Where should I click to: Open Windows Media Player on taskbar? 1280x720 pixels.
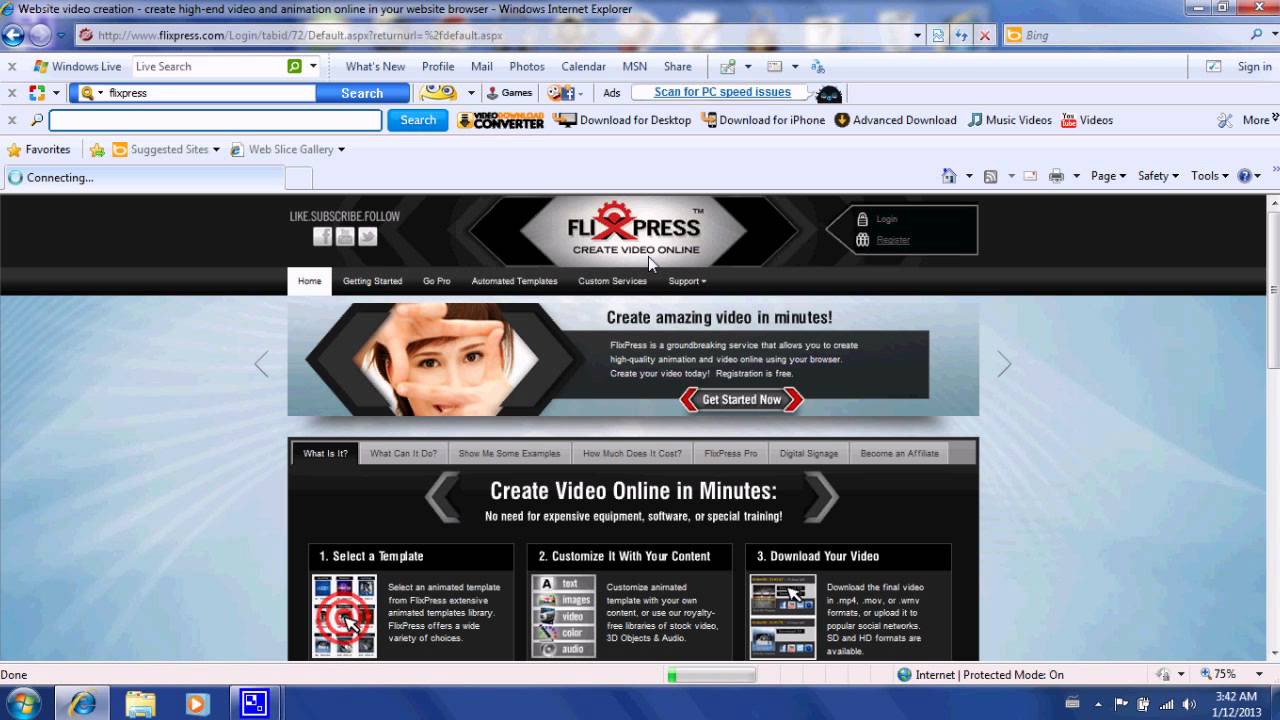[197, 704]
